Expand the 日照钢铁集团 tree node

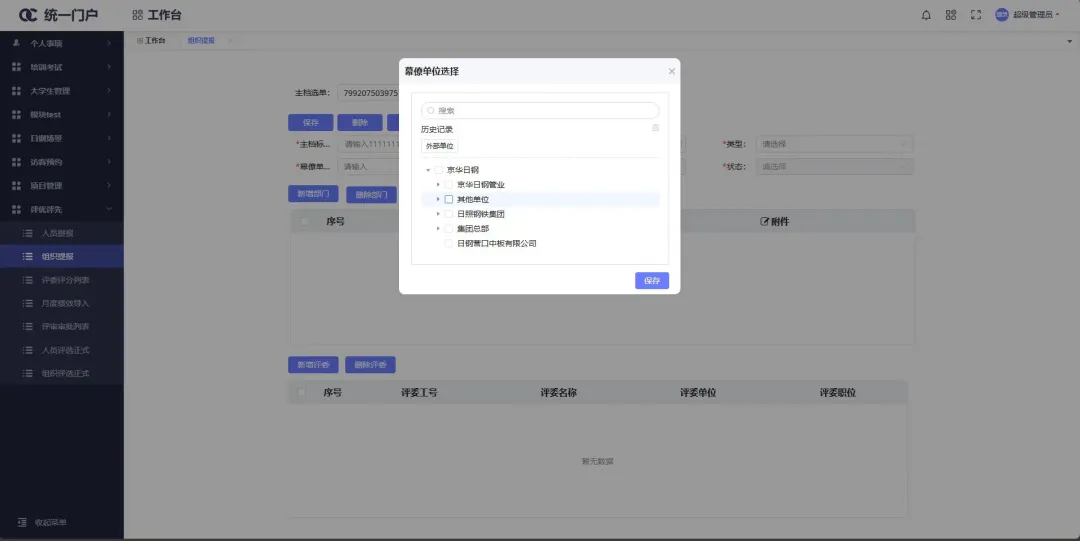click(x=437, y=214)
